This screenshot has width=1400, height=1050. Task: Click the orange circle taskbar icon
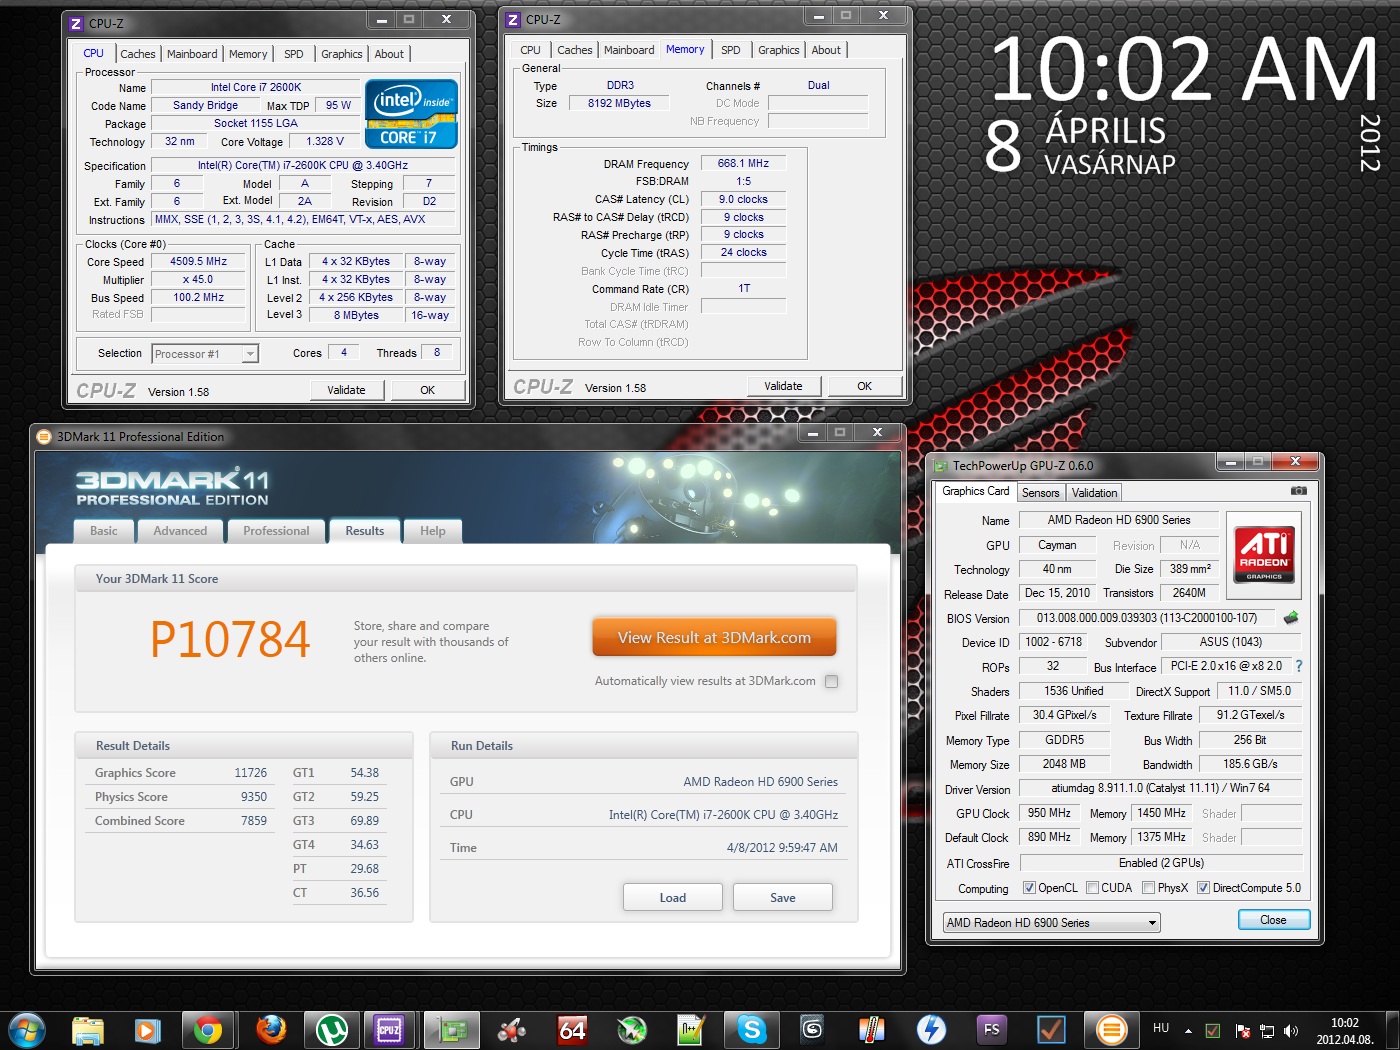pos(1111,1029)
